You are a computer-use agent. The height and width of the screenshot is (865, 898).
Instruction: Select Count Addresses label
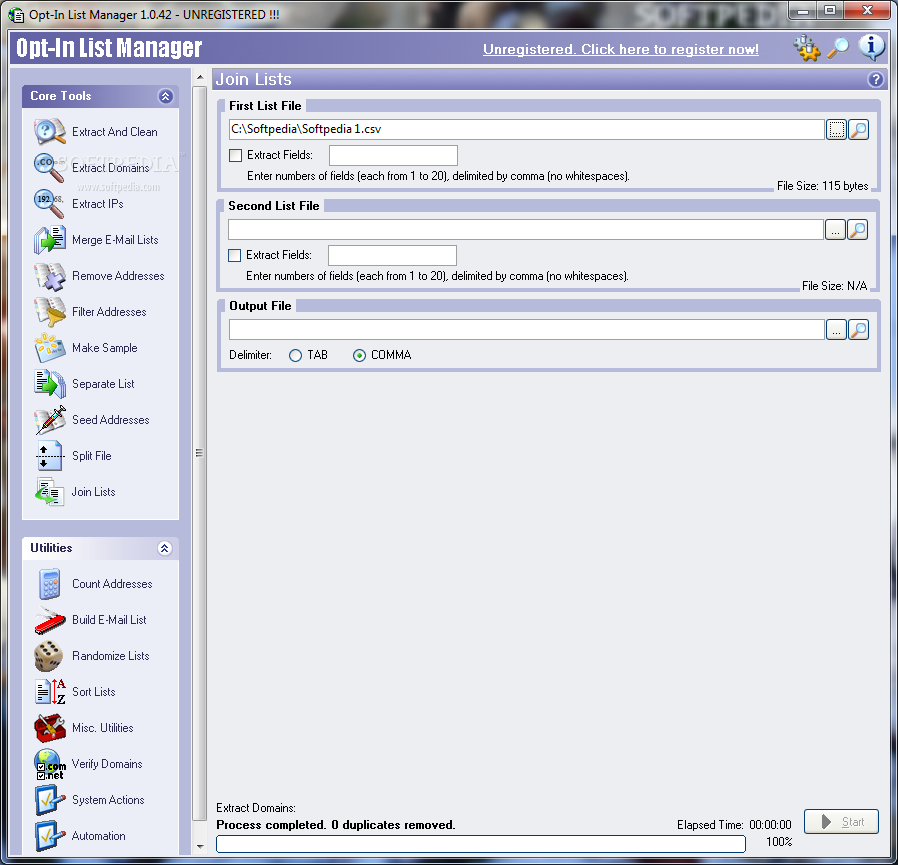112,584
